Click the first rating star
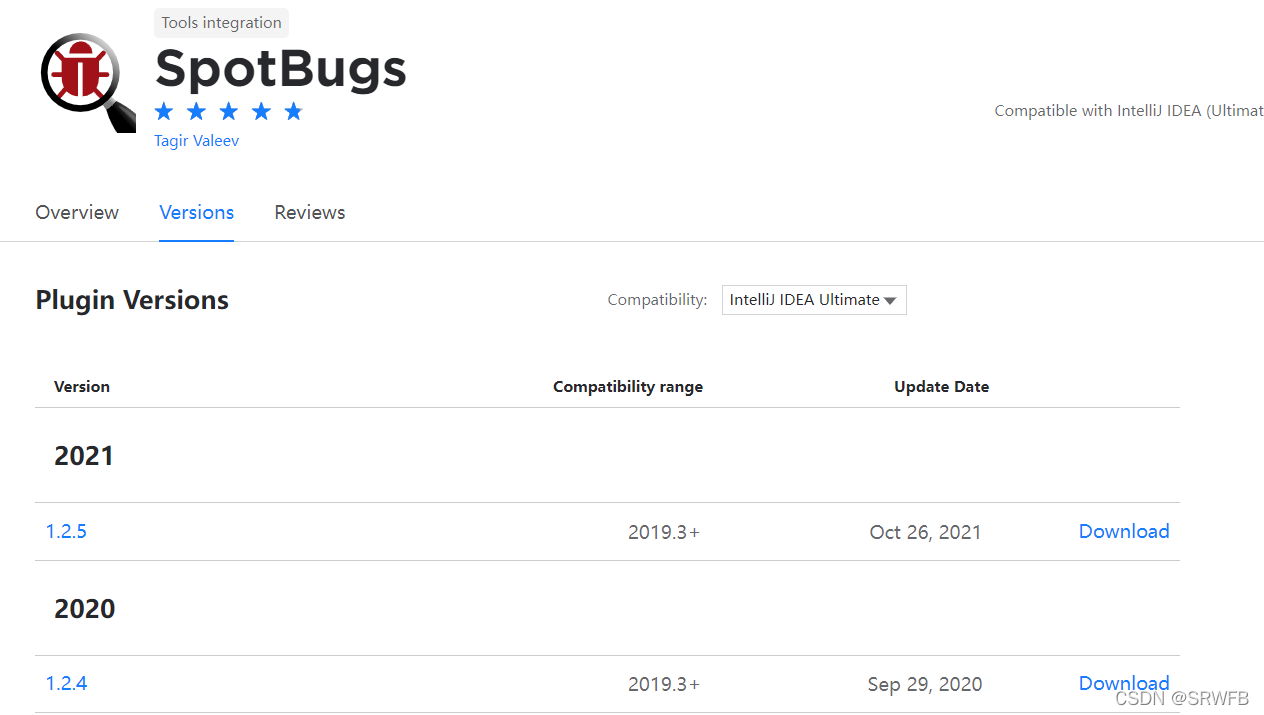Screen dimensions: 1264x715 163,111
